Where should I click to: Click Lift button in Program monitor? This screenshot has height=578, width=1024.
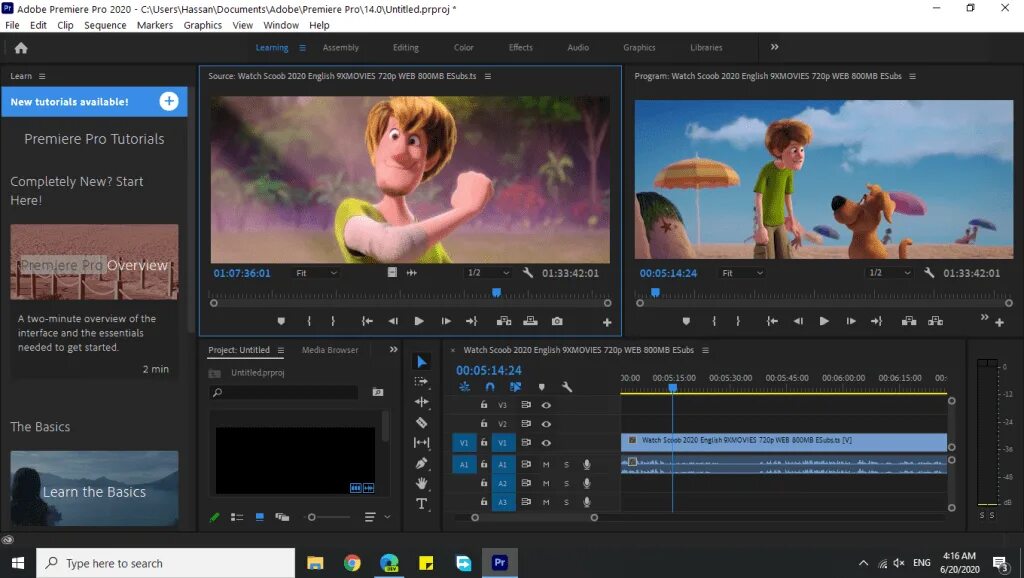909,321
